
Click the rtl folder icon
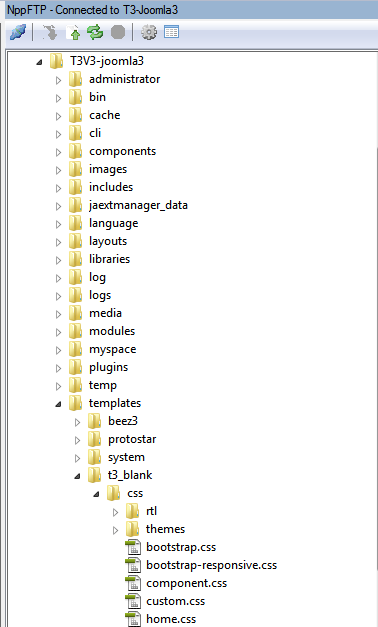(132, 511)
